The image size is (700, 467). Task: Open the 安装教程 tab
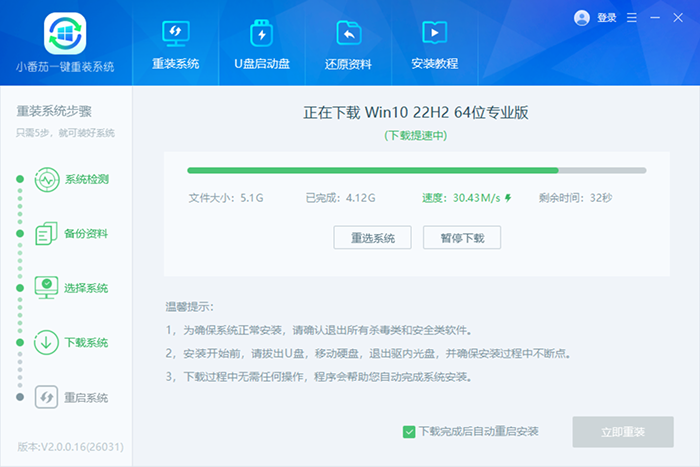click(435, 45)
